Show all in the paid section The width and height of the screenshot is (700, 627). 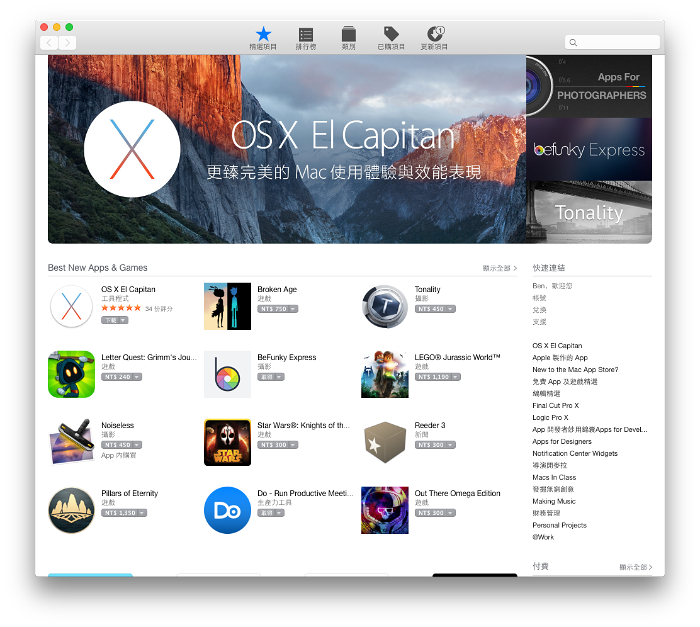click(x=636, y=567)
